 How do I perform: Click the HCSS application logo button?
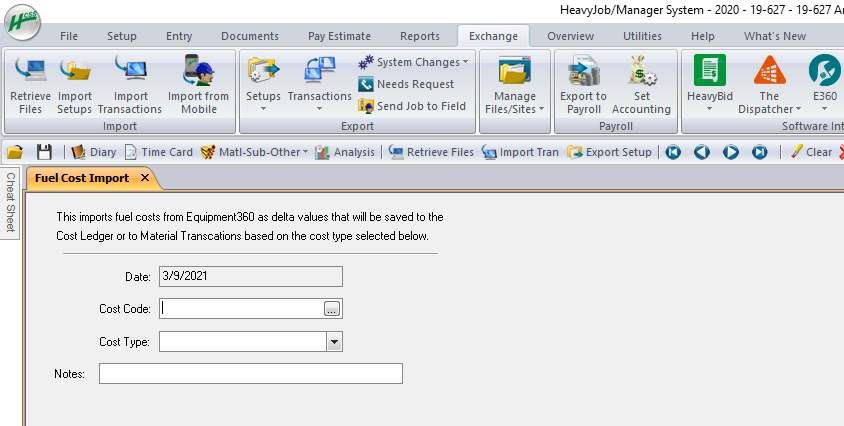tap(23, 23)
